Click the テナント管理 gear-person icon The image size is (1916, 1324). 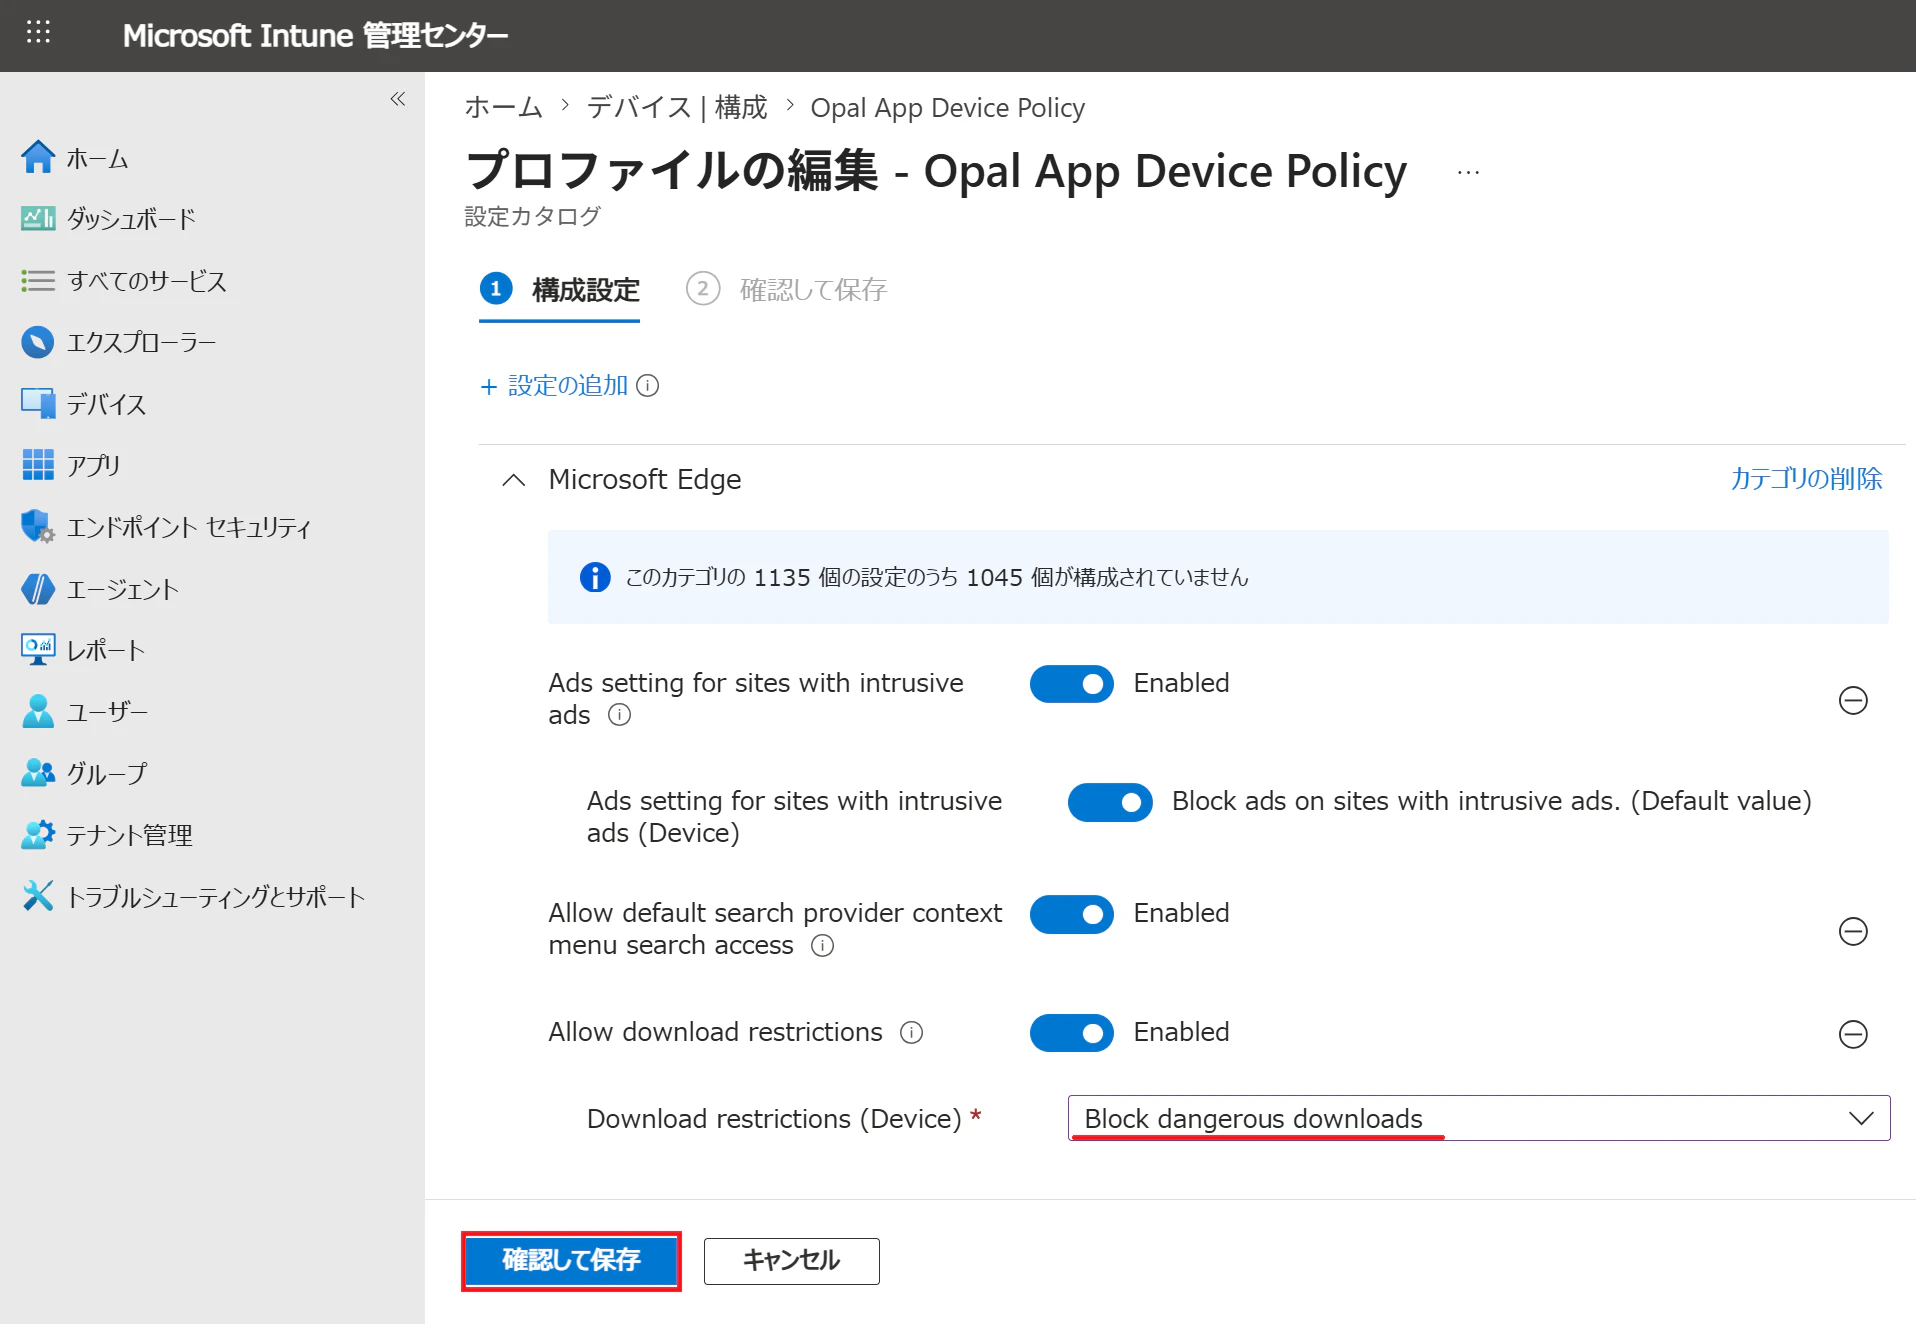pyautogui.click(x=38, y=834)
